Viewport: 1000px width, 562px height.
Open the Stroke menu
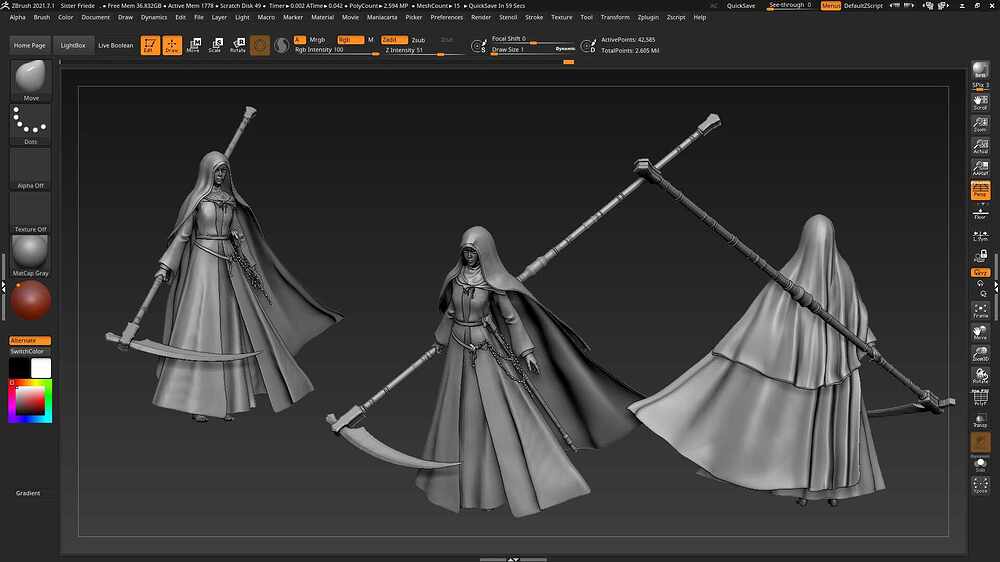(x=534, y=17)
